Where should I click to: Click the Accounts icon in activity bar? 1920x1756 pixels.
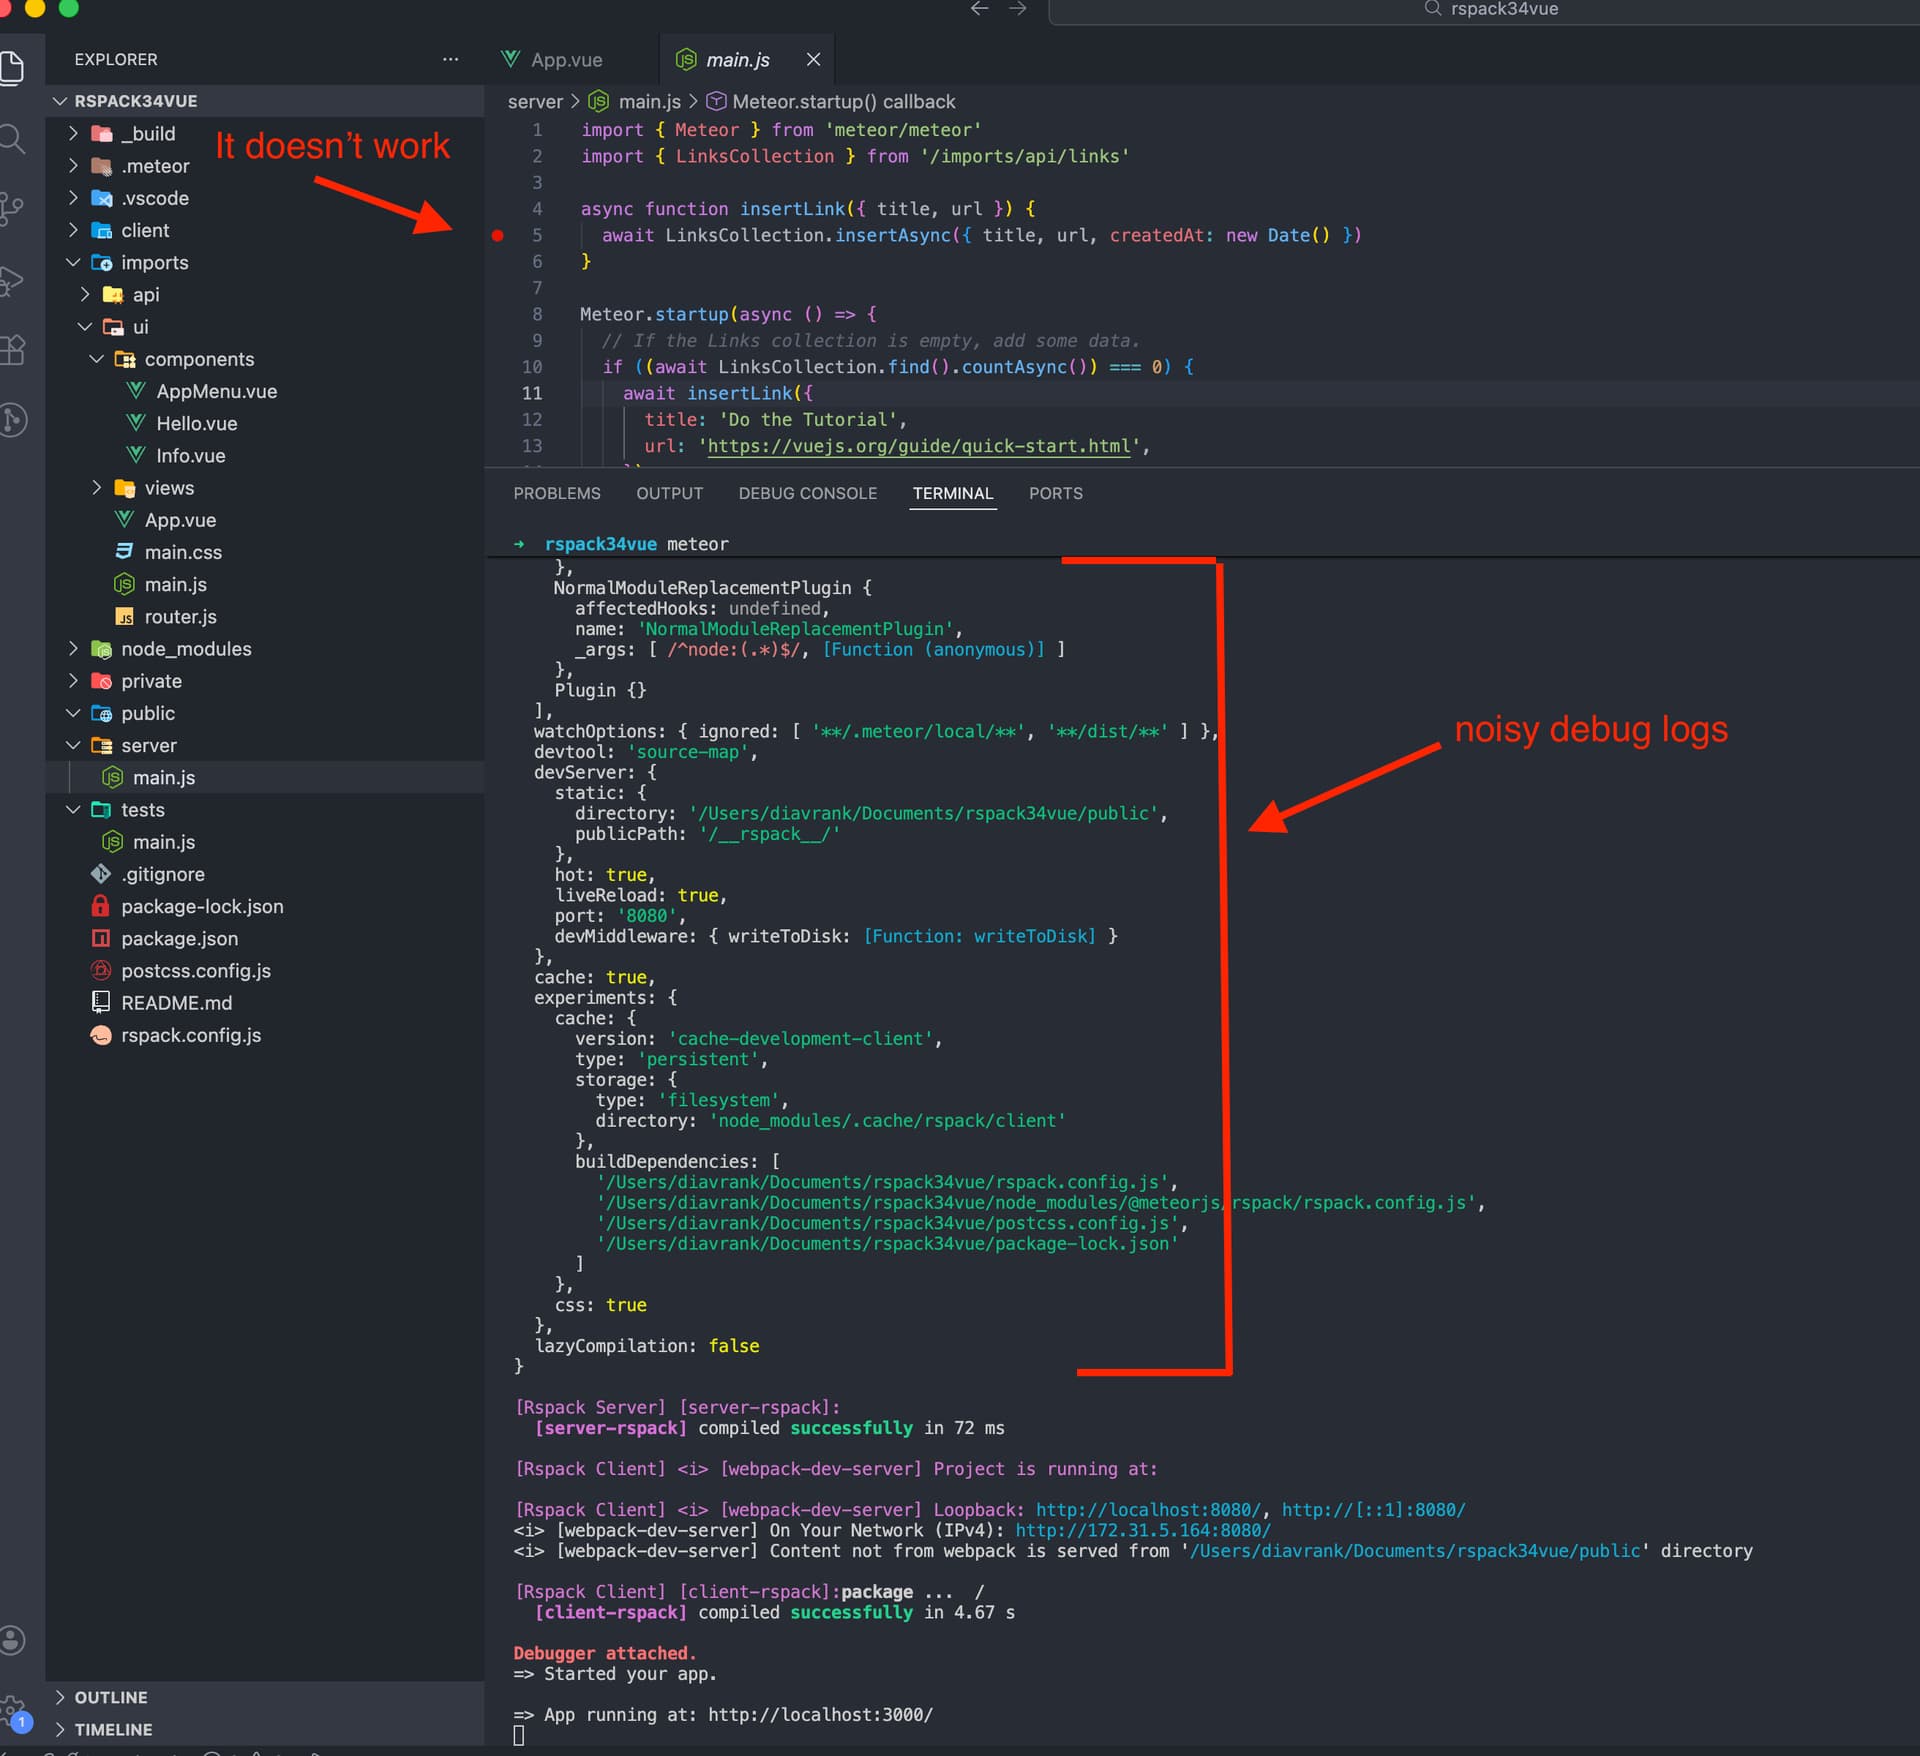coord(12,1639)
